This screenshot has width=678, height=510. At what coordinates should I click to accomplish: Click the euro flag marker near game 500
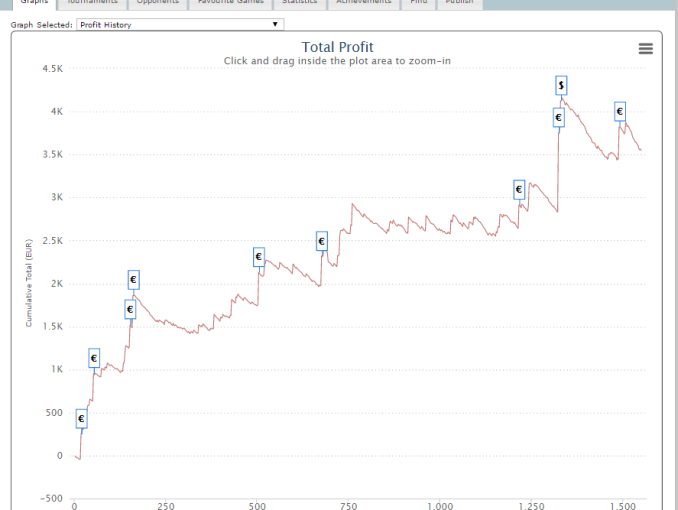258,257
